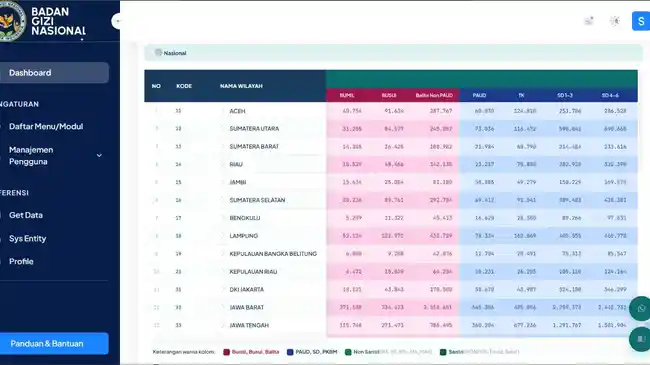
Task: Open Daftar Menu/Modul sidebar item
Action: [46, 127]
